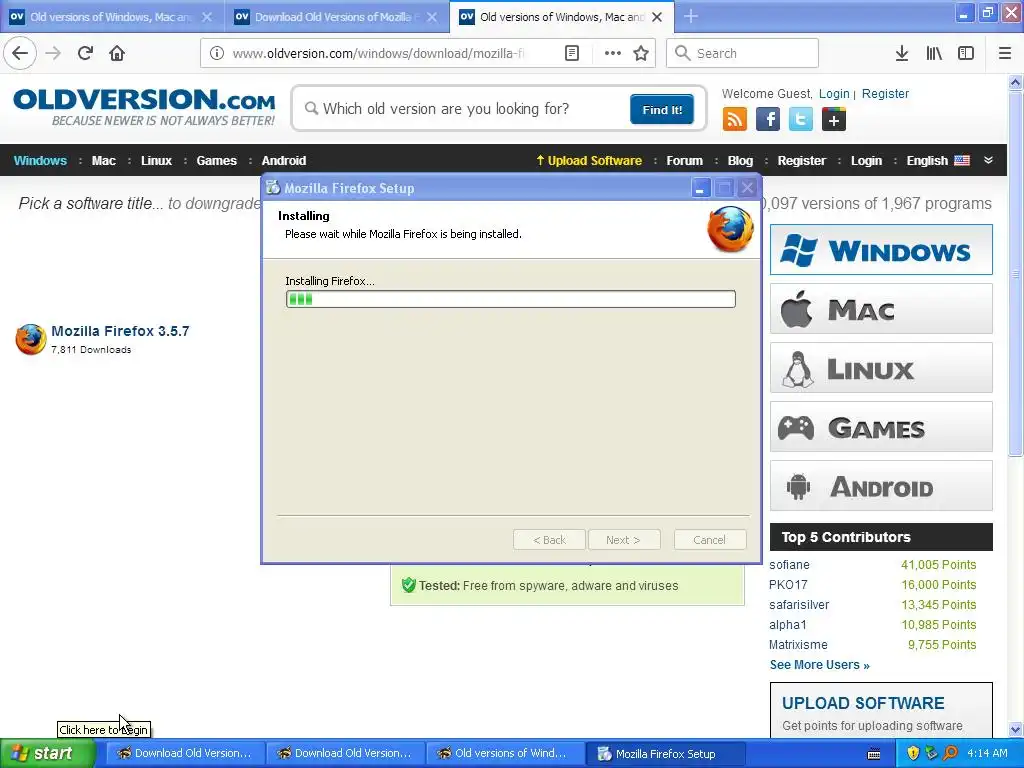Viewport: 1024px width, 768px height.
Task: Click Cancel in Firefox Setup dialog
Action: click(709, 540)
